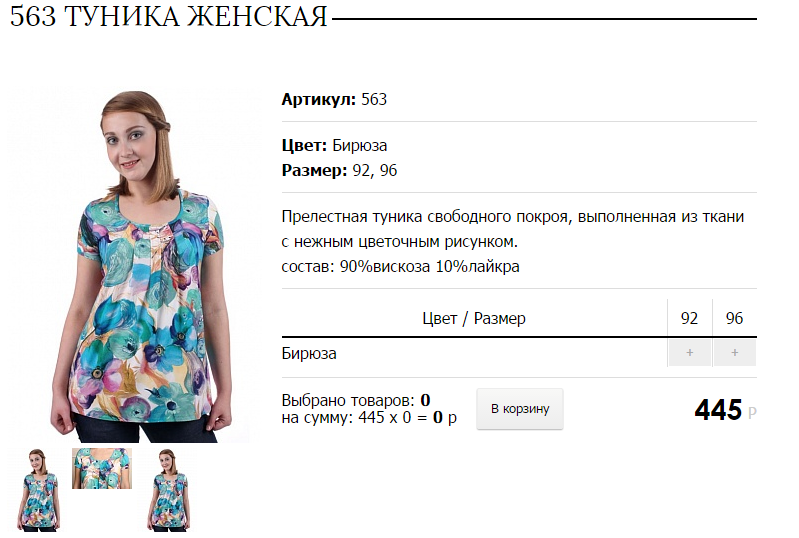Click the 'на сумму' total line
Viewport: 799px width, 538px height.
369,418
